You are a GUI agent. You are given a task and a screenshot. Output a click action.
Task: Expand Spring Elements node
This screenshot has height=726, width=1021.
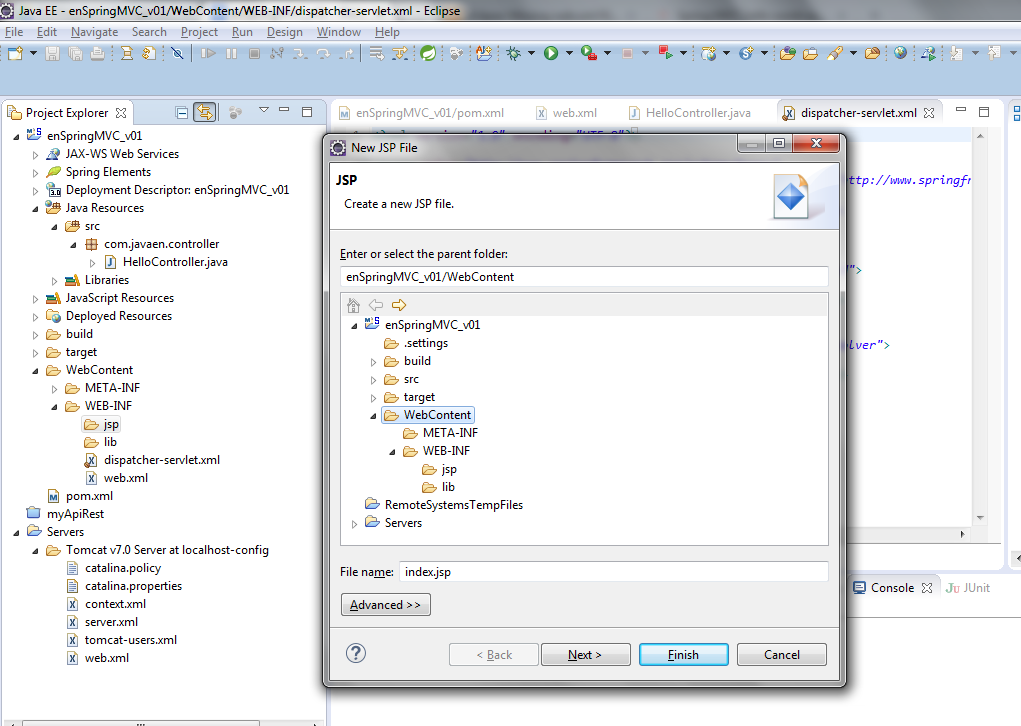(35, 173)
